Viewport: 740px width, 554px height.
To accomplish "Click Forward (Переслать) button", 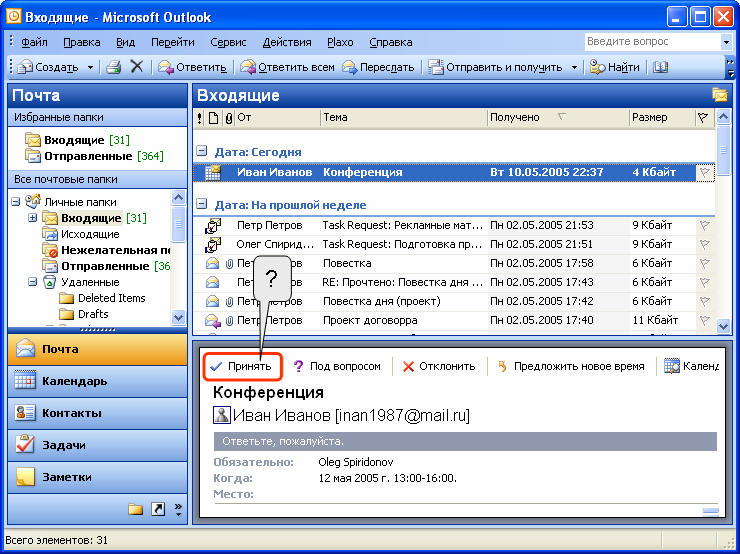I will 378,67.
